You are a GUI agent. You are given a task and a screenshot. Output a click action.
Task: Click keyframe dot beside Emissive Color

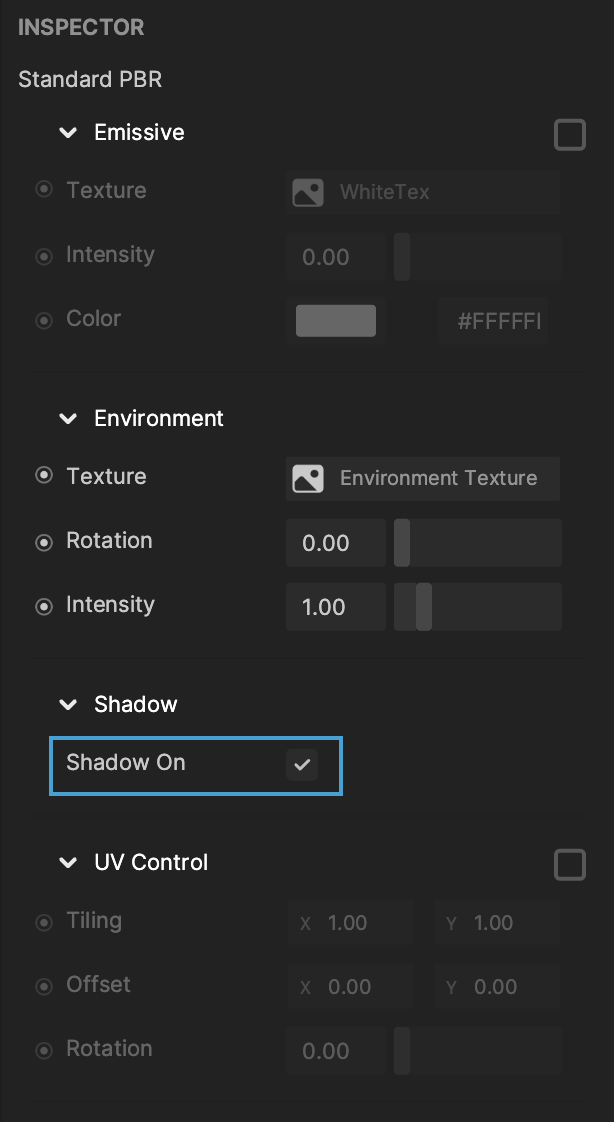click(x=44, y=321)
